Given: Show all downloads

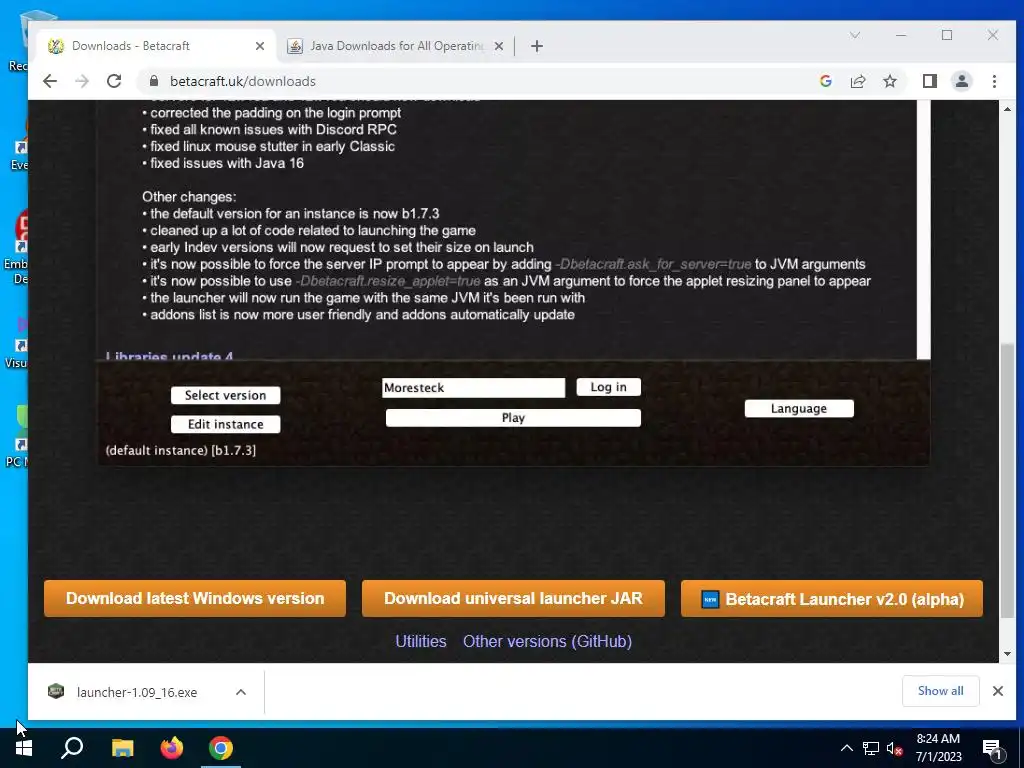Looking at the screenshot, I should [x=940, y=691].
